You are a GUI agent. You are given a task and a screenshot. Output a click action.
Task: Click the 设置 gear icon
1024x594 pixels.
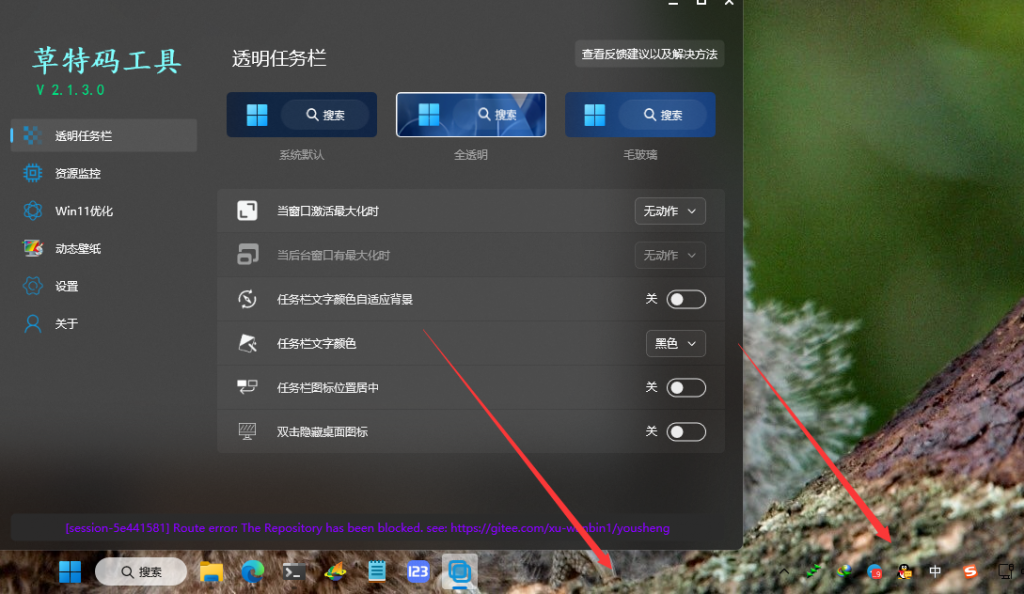[x=32, y=286]
